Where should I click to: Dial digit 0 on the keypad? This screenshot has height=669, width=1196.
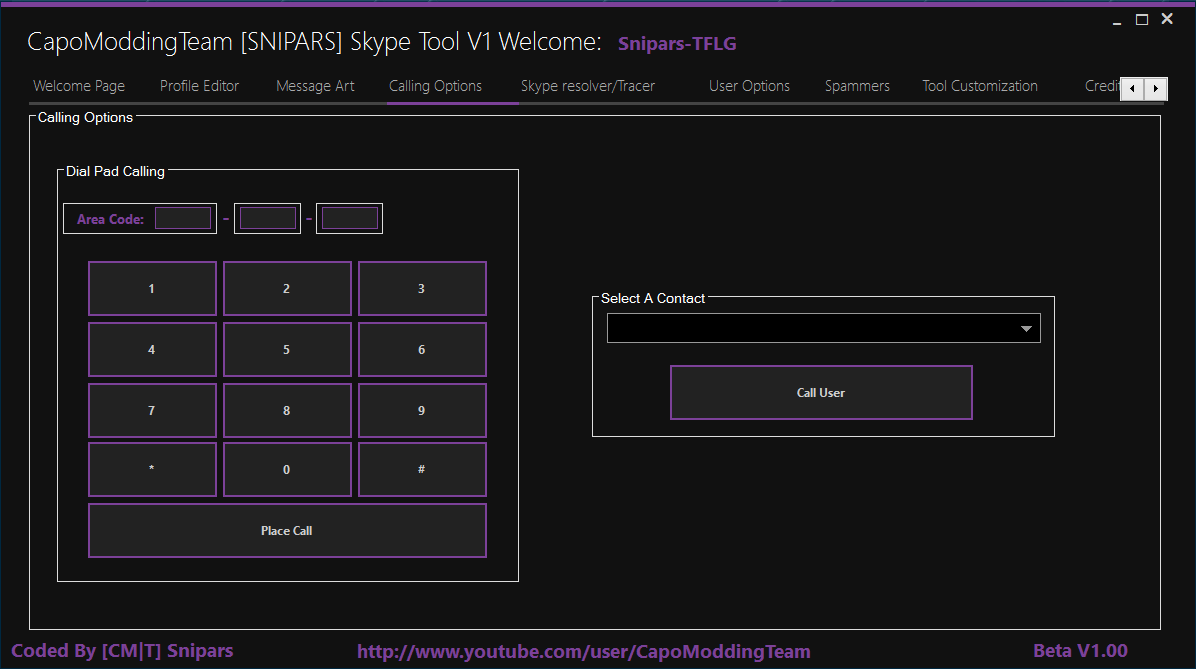click(288, 469)
